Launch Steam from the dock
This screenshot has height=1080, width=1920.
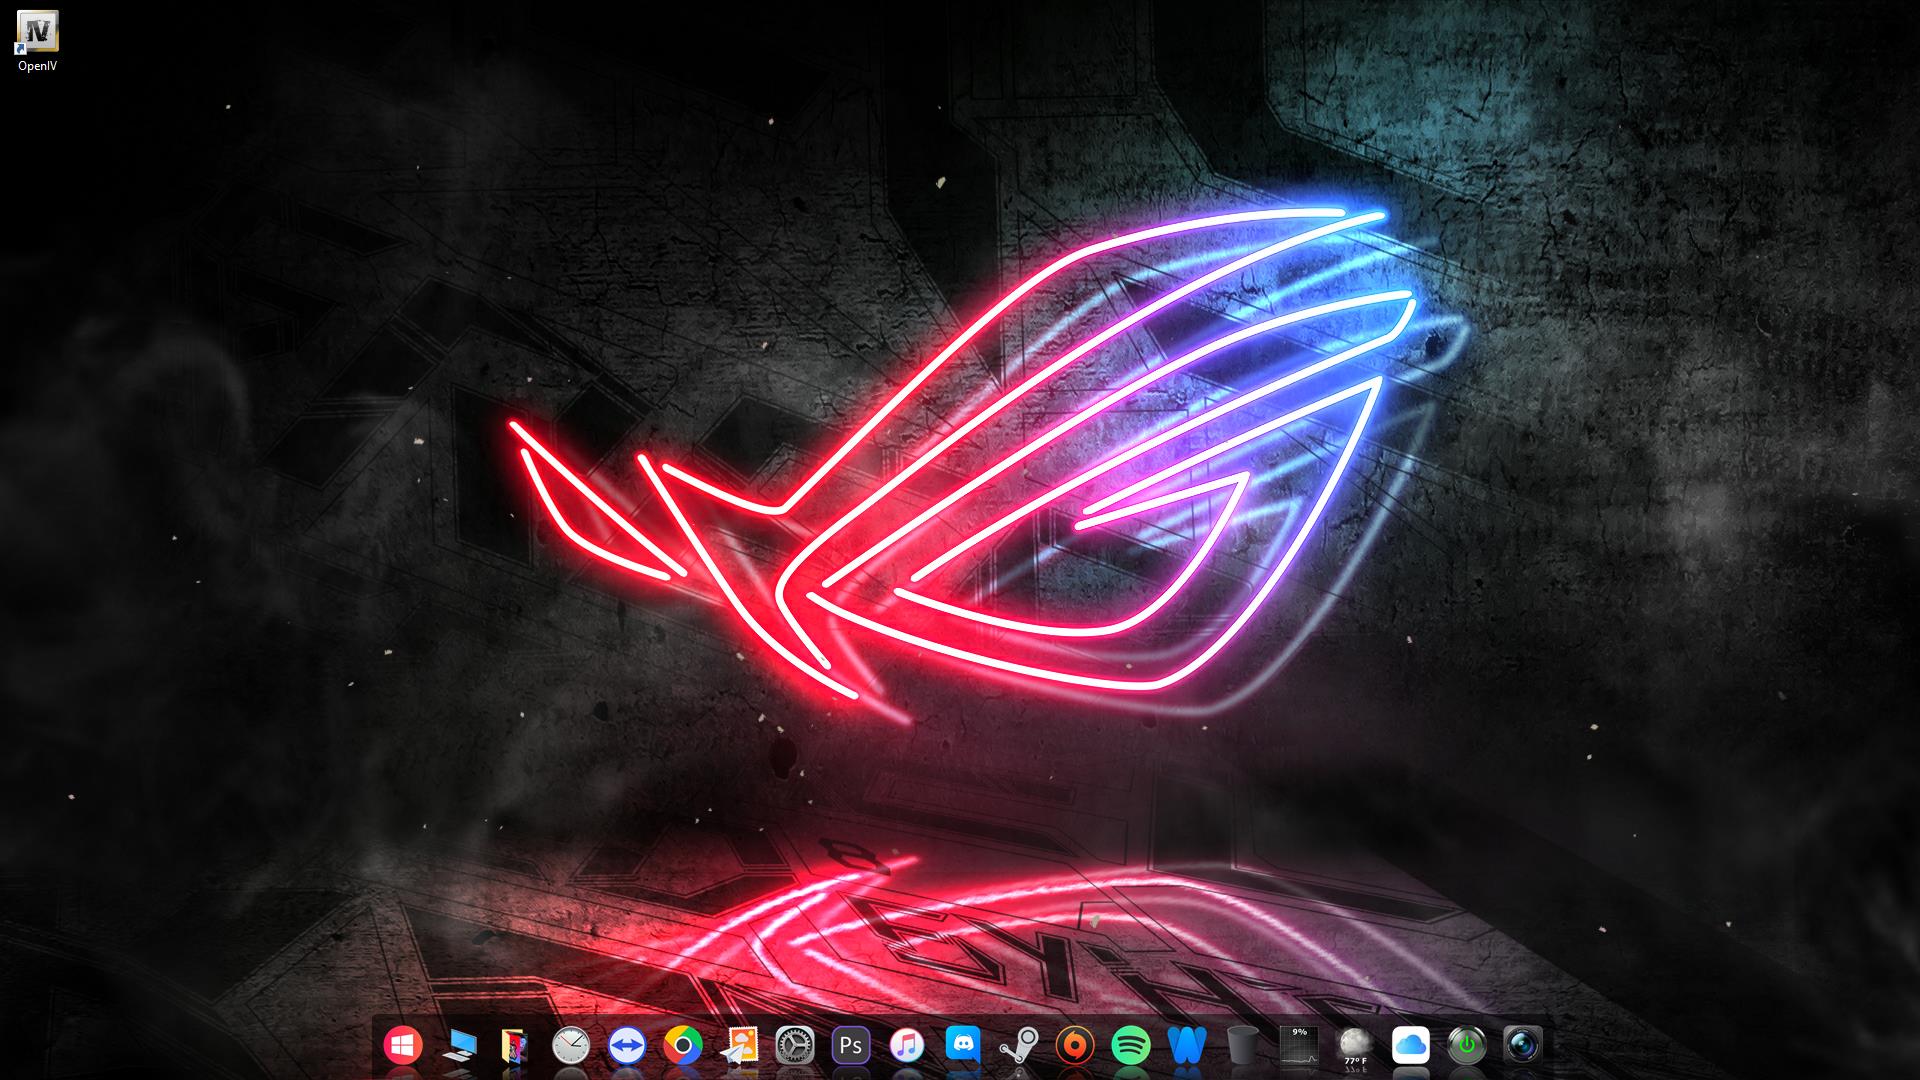coord(1019,1046)
